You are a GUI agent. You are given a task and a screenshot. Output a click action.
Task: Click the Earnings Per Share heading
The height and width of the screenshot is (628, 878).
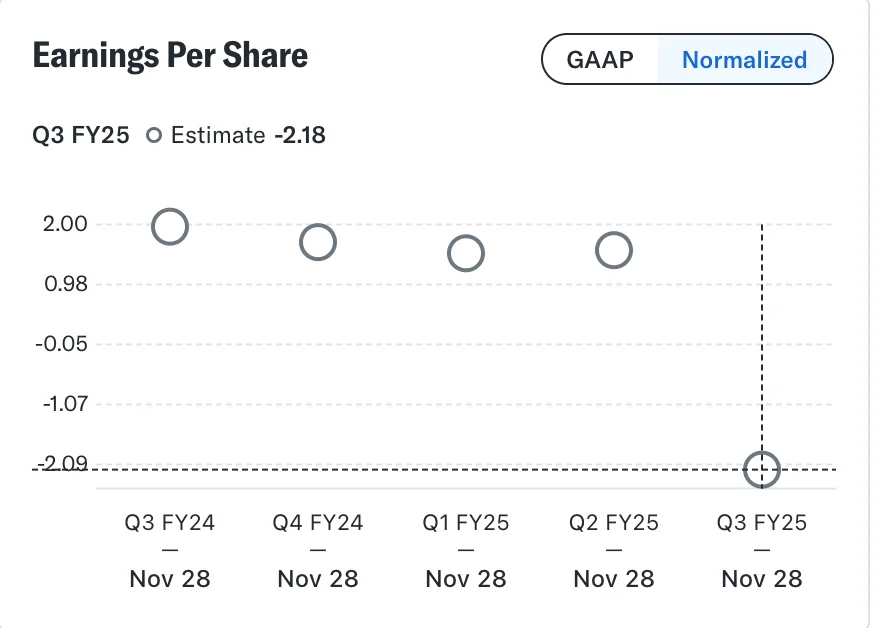point(170,56)
